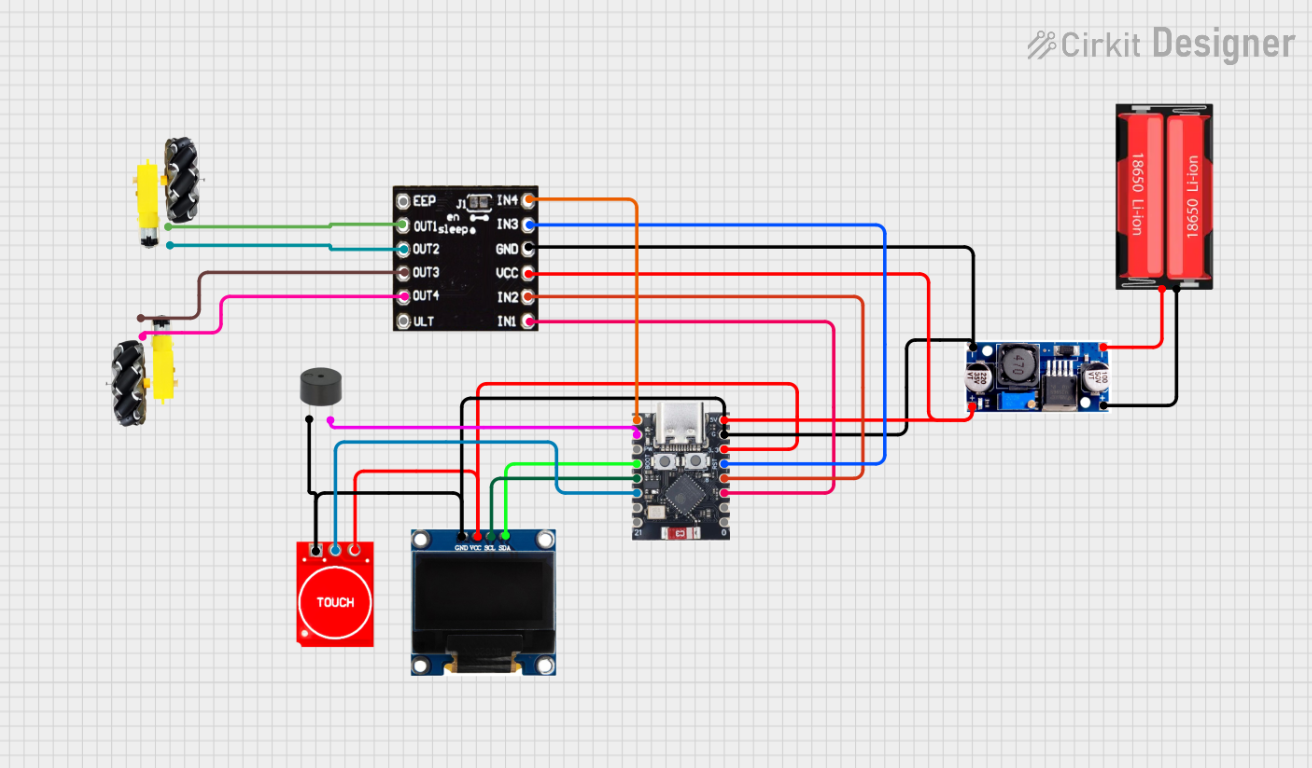Select the ESP32 chip on the microcontroller

685,494
